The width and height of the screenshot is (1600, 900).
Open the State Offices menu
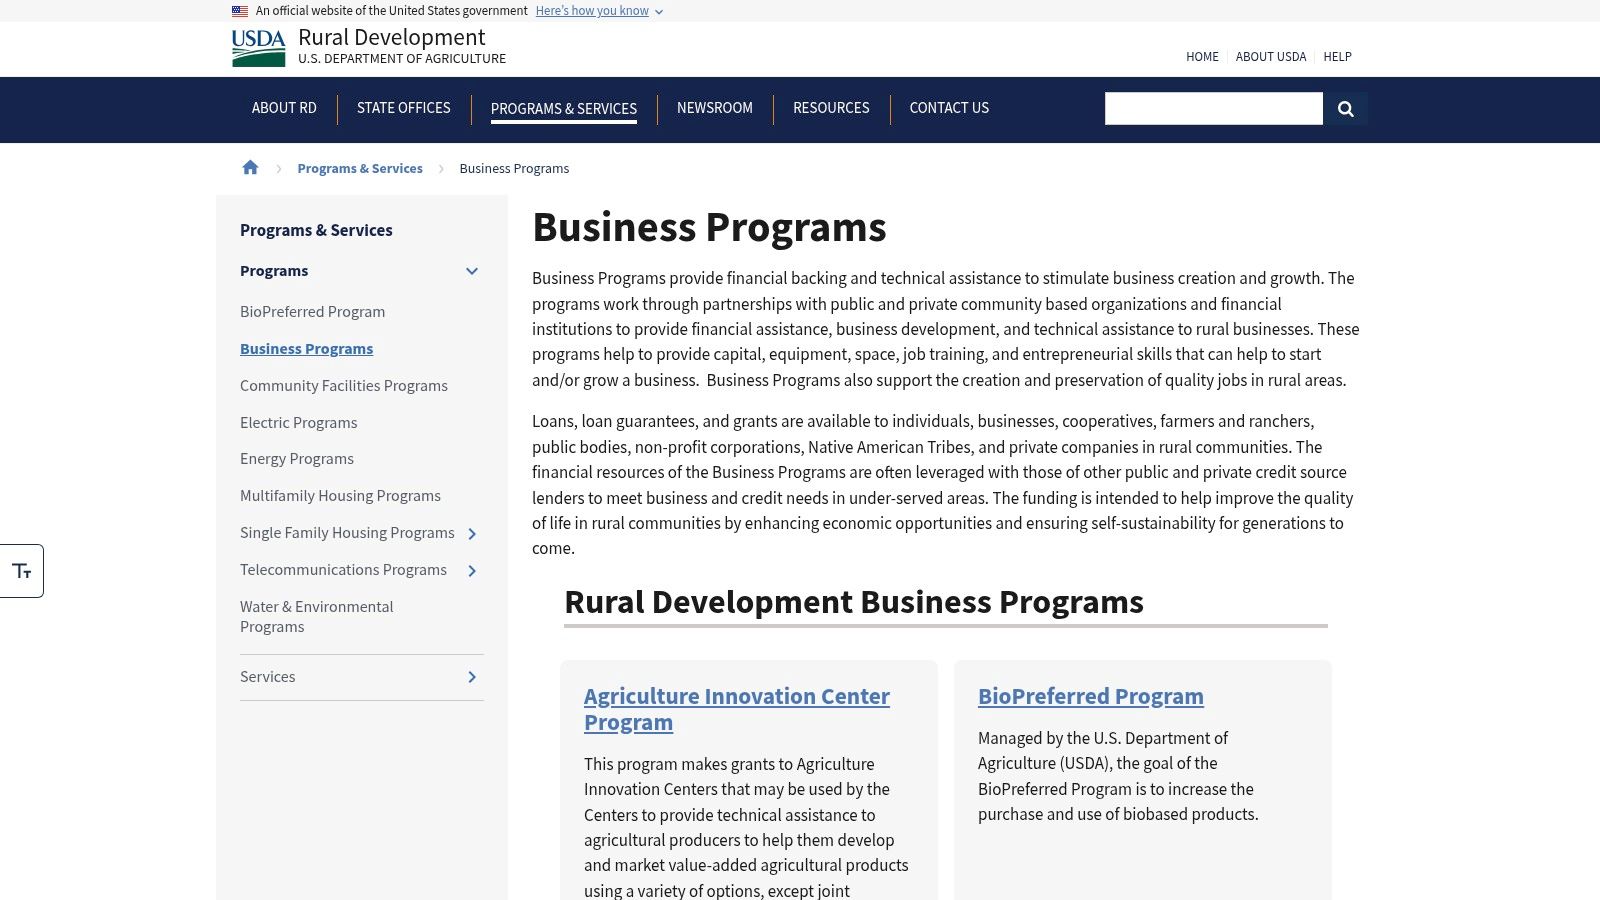pos(404,108)
